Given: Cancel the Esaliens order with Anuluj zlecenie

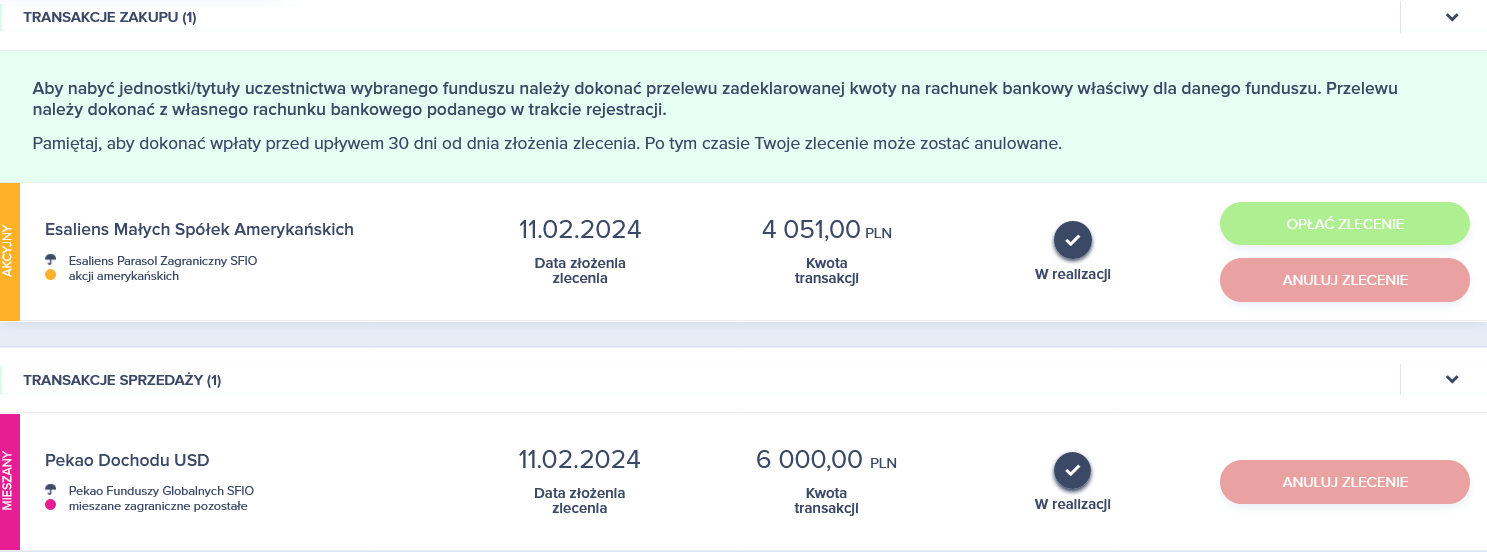Looking at the screenshot, I should [1345, 280].
